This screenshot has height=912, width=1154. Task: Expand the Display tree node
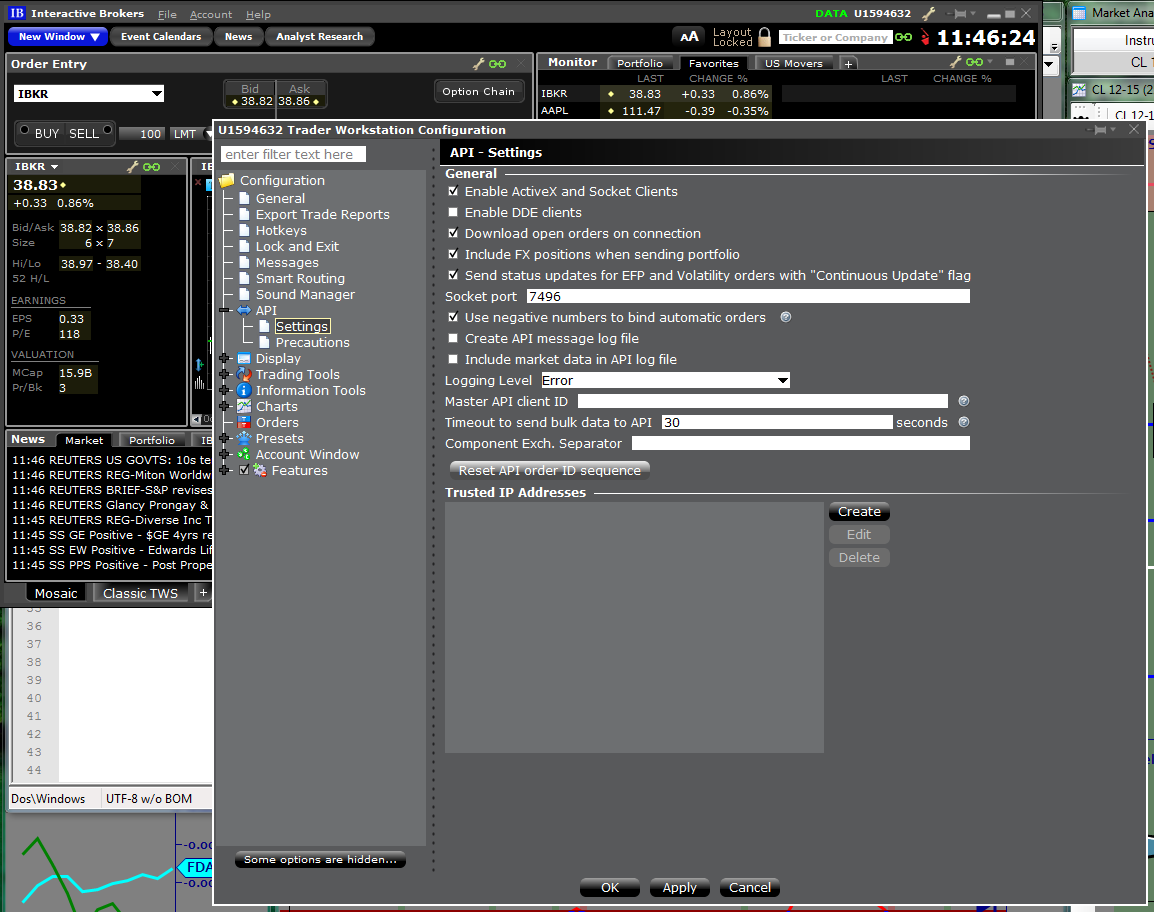[x=224, y=358]
